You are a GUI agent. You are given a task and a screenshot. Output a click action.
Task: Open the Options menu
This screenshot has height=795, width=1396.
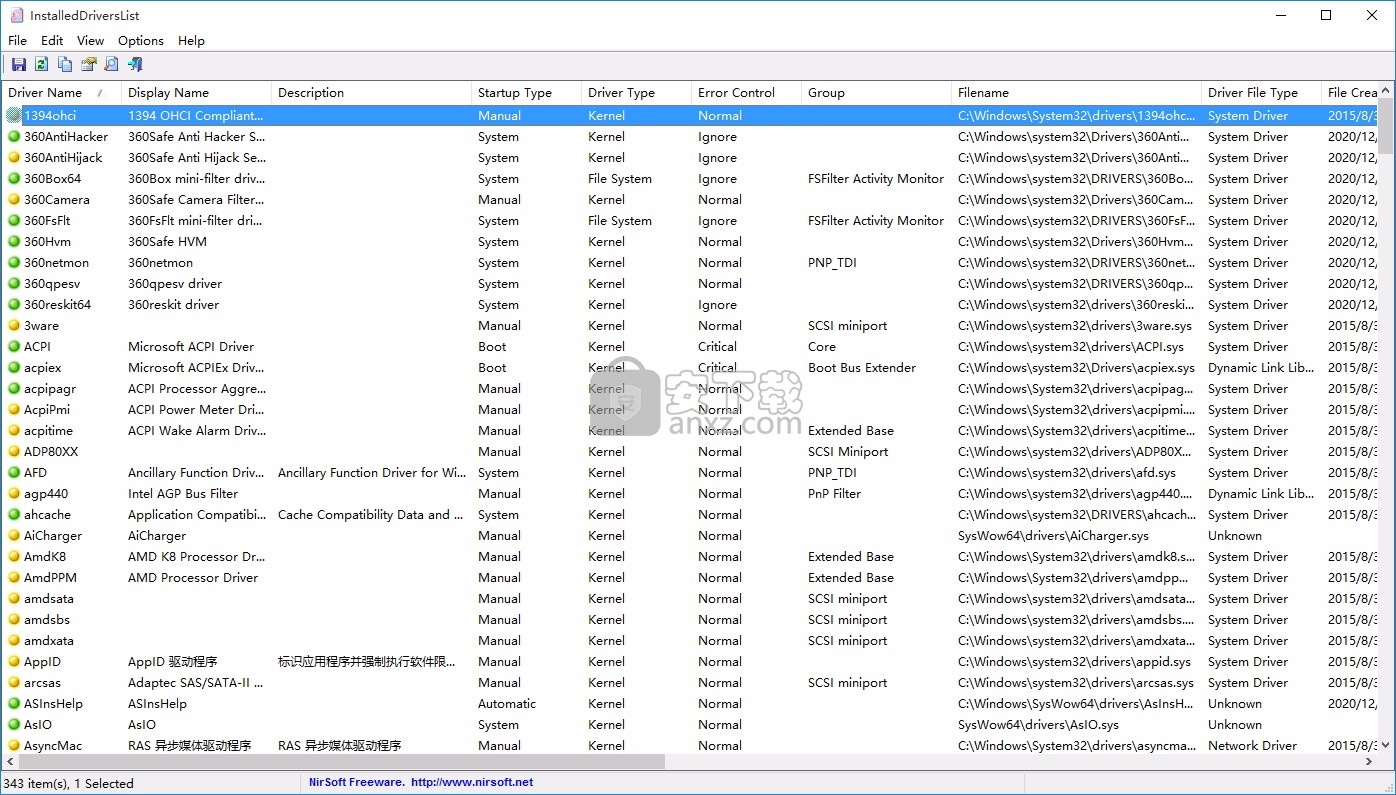coord(141,41)
